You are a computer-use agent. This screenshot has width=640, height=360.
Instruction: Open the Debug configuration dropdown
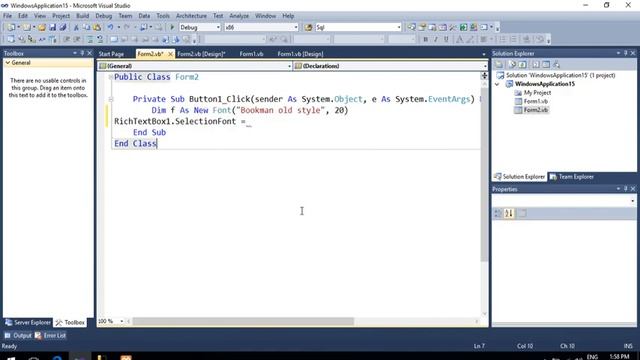(218, 27)
